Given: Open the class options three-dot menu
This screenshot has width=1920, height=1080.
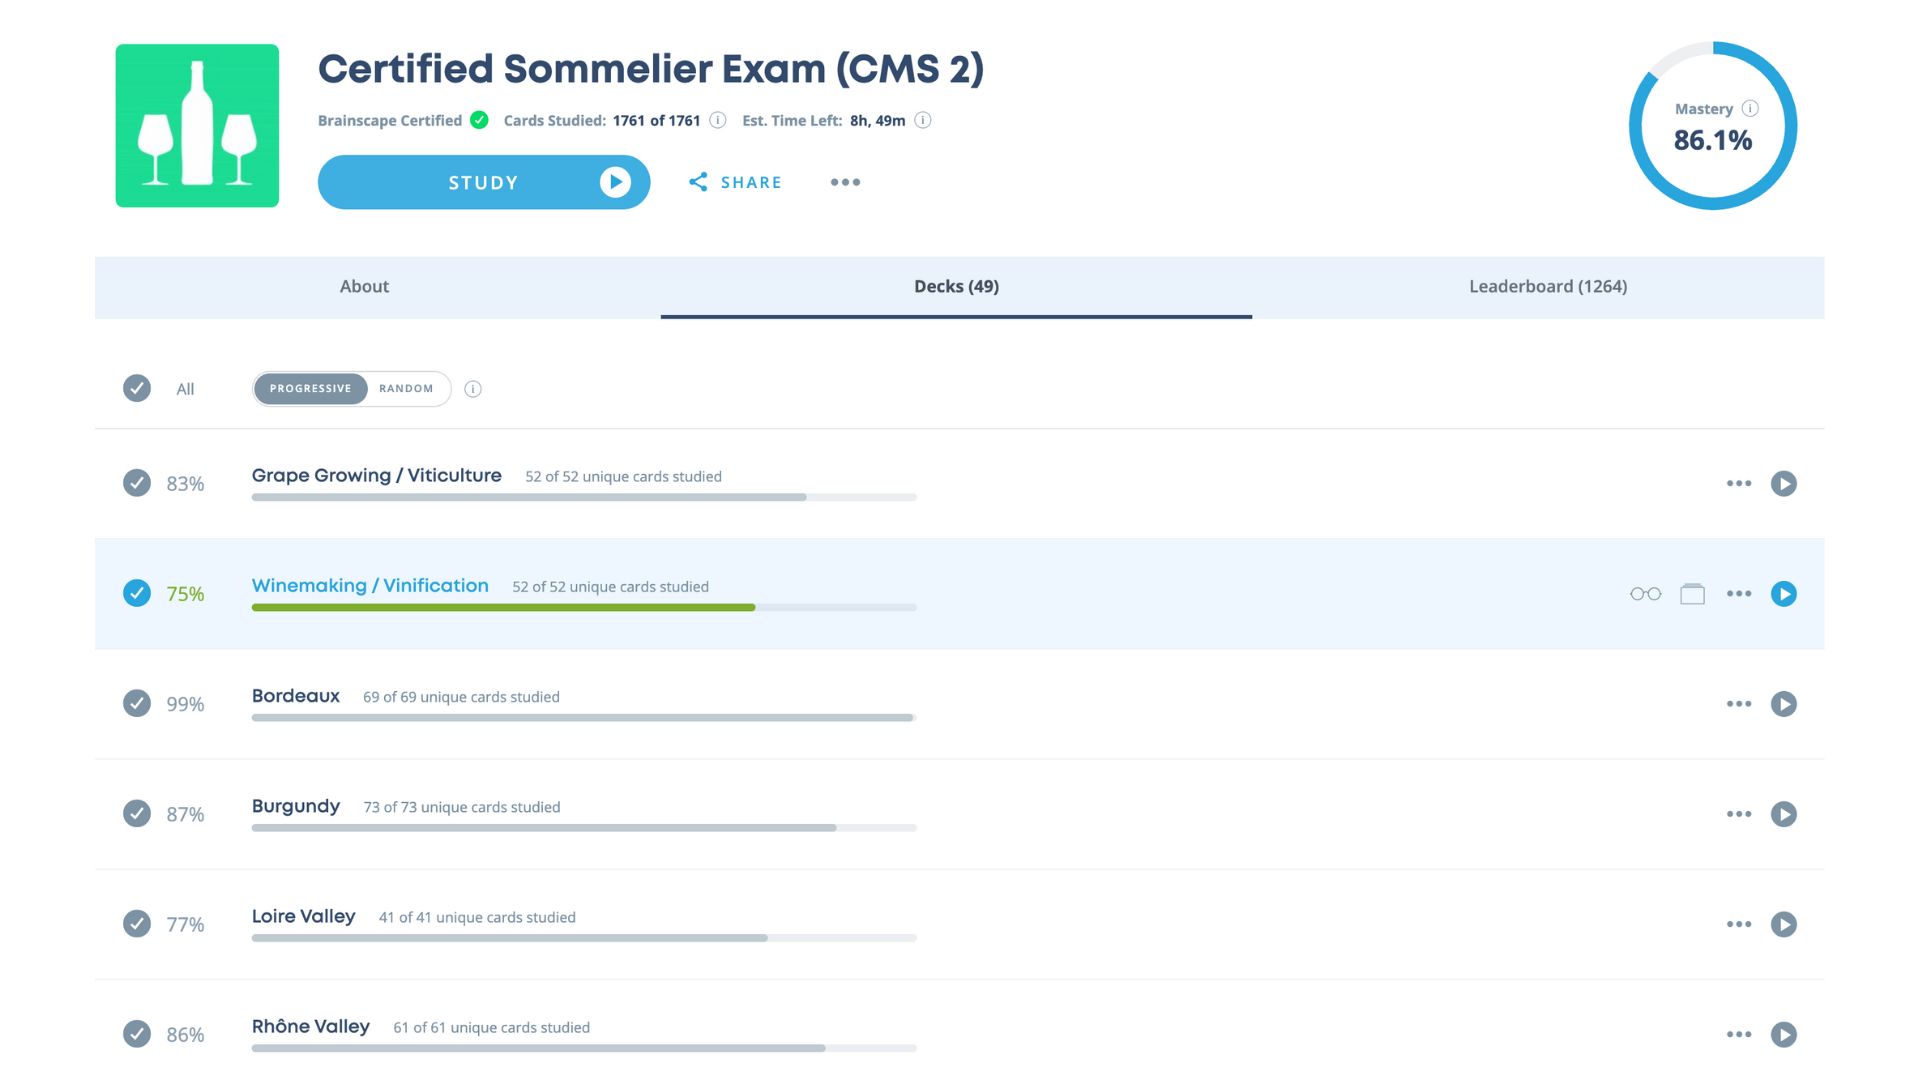Looking at the screenshot, I should (x=845, y=182).
